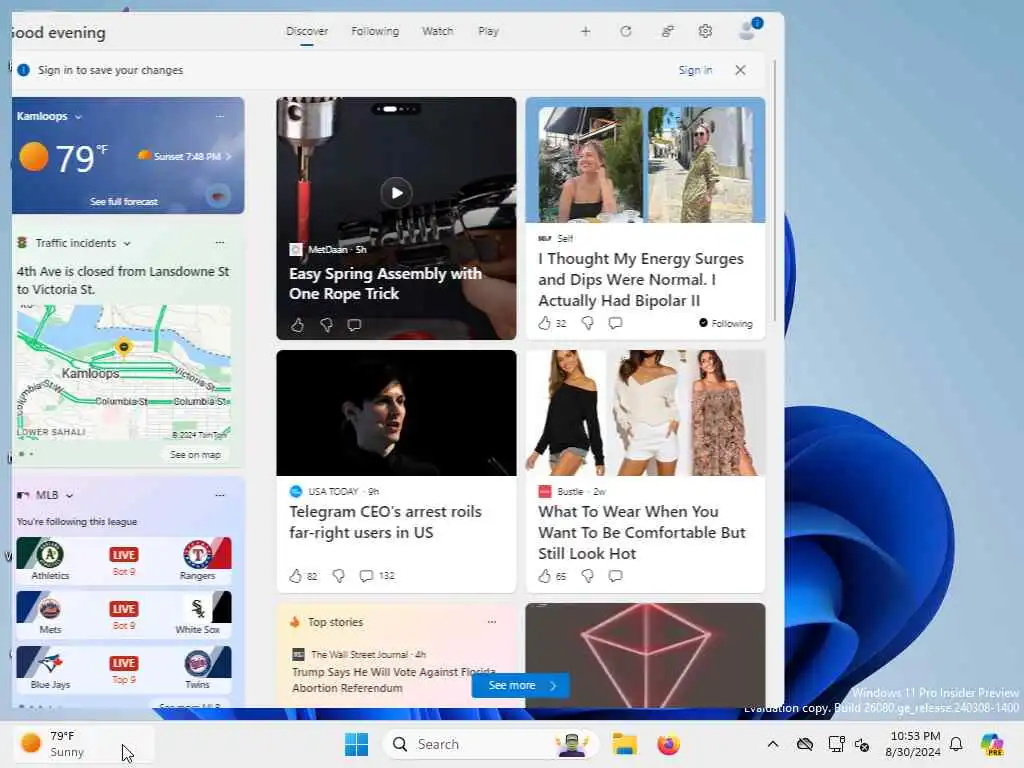Launch Firefox from taskbar
Viewport: 1024px width, 768px height.
click(x=668, y=744)
